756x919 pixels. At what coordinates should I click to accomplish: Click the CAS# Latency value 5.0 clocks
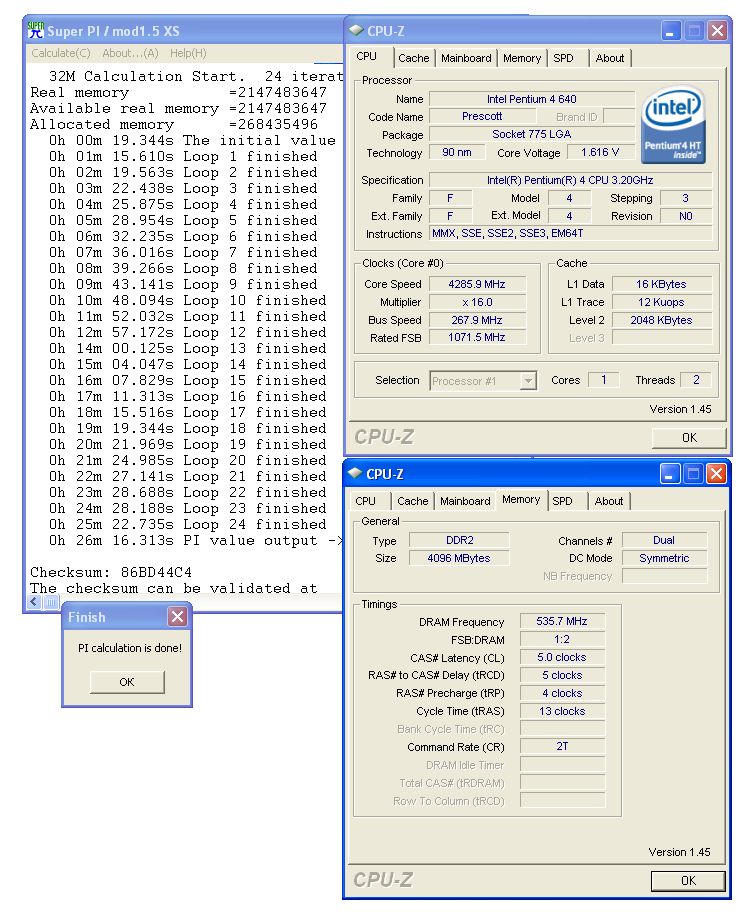point(562,658)
